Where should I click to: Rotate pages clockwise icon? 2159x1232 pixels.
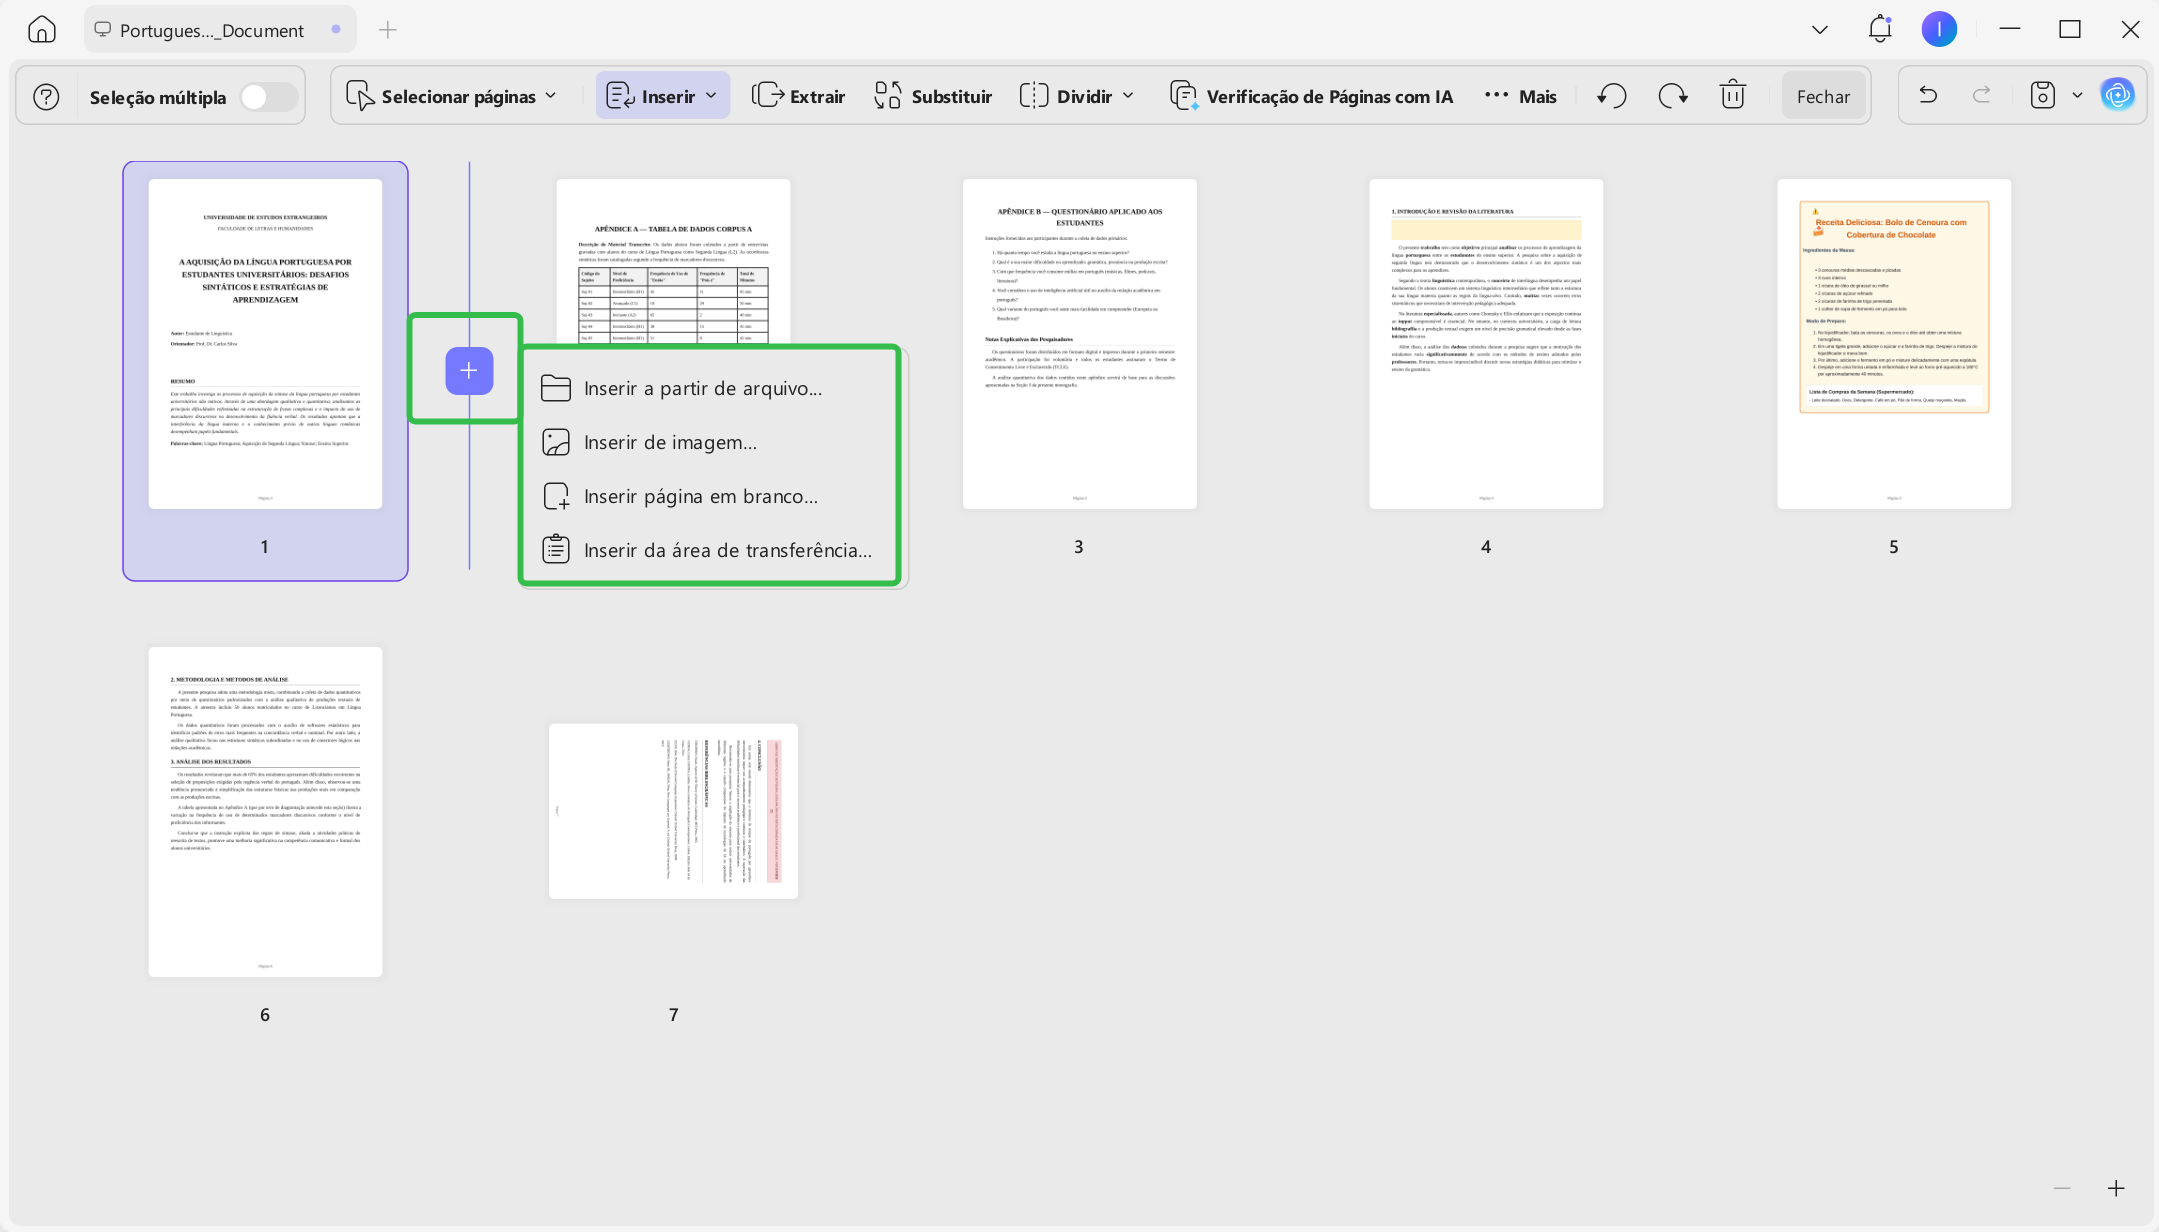[x=1673, y=96]
